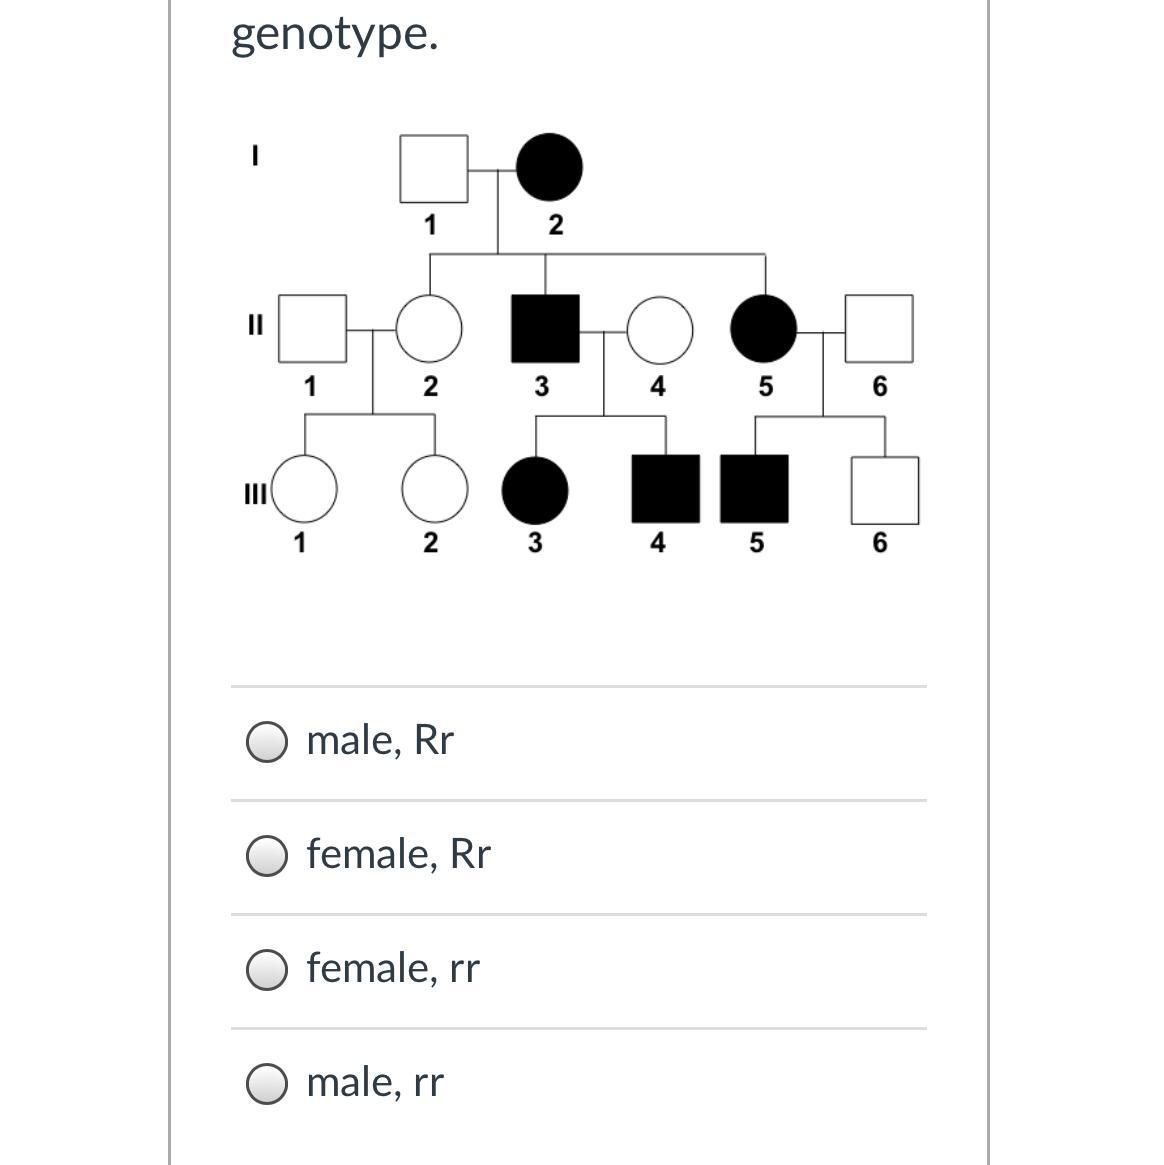Click the open circle for individual II-2
Image resolution: width=1164 pixels, height=1165 pixels.
(x=429, y=328)
